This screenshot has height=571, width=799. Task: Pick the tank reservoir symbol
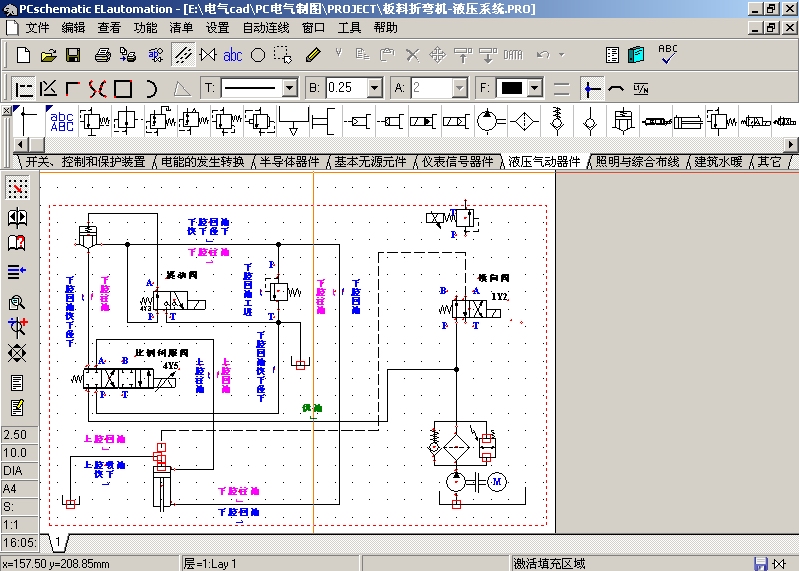coord(293,121)
